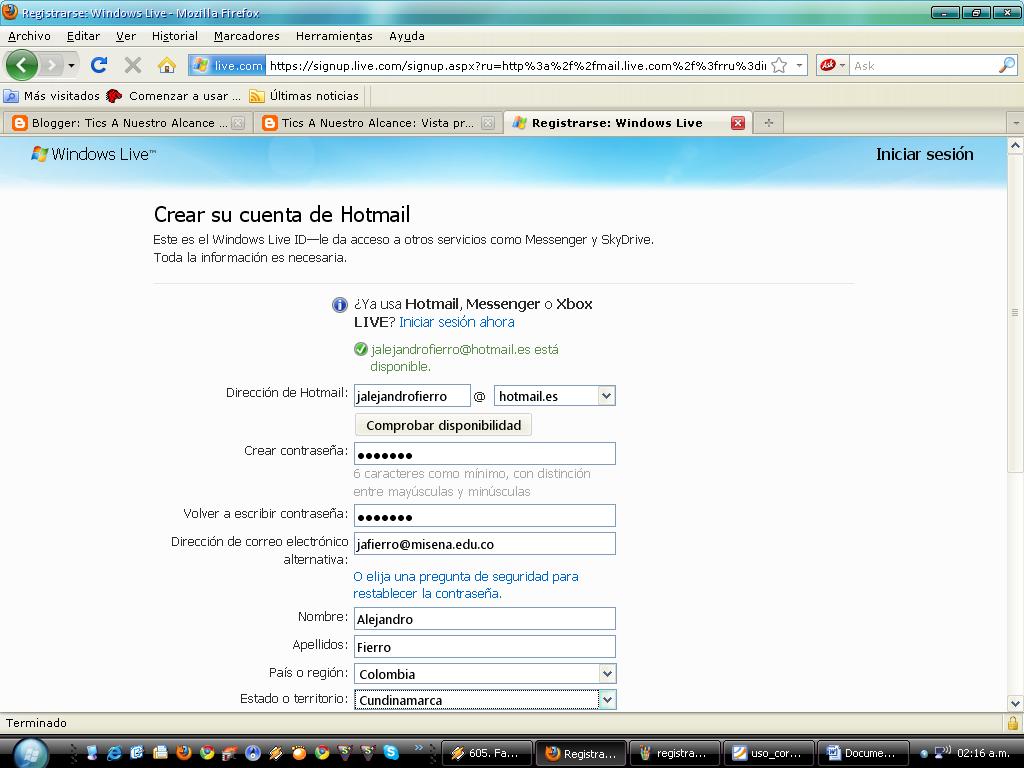The height and width of the screenshot is (768, 1024).
Task: Open the Herramientas menu
Action: pyautogui.click(x=334, y=35)
